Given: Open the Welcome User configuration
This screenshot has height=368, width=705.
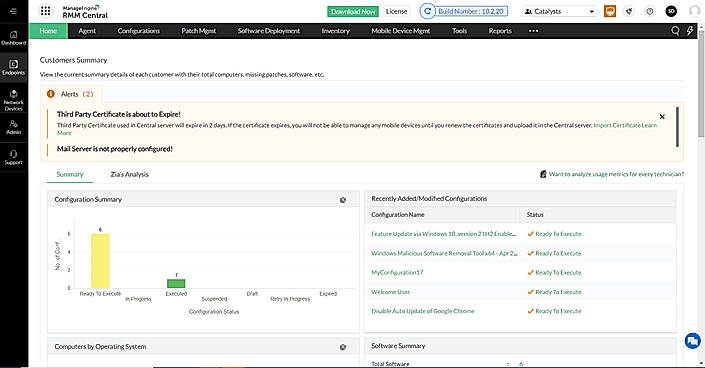Looking at the screenshot, I should pos(390,292).
